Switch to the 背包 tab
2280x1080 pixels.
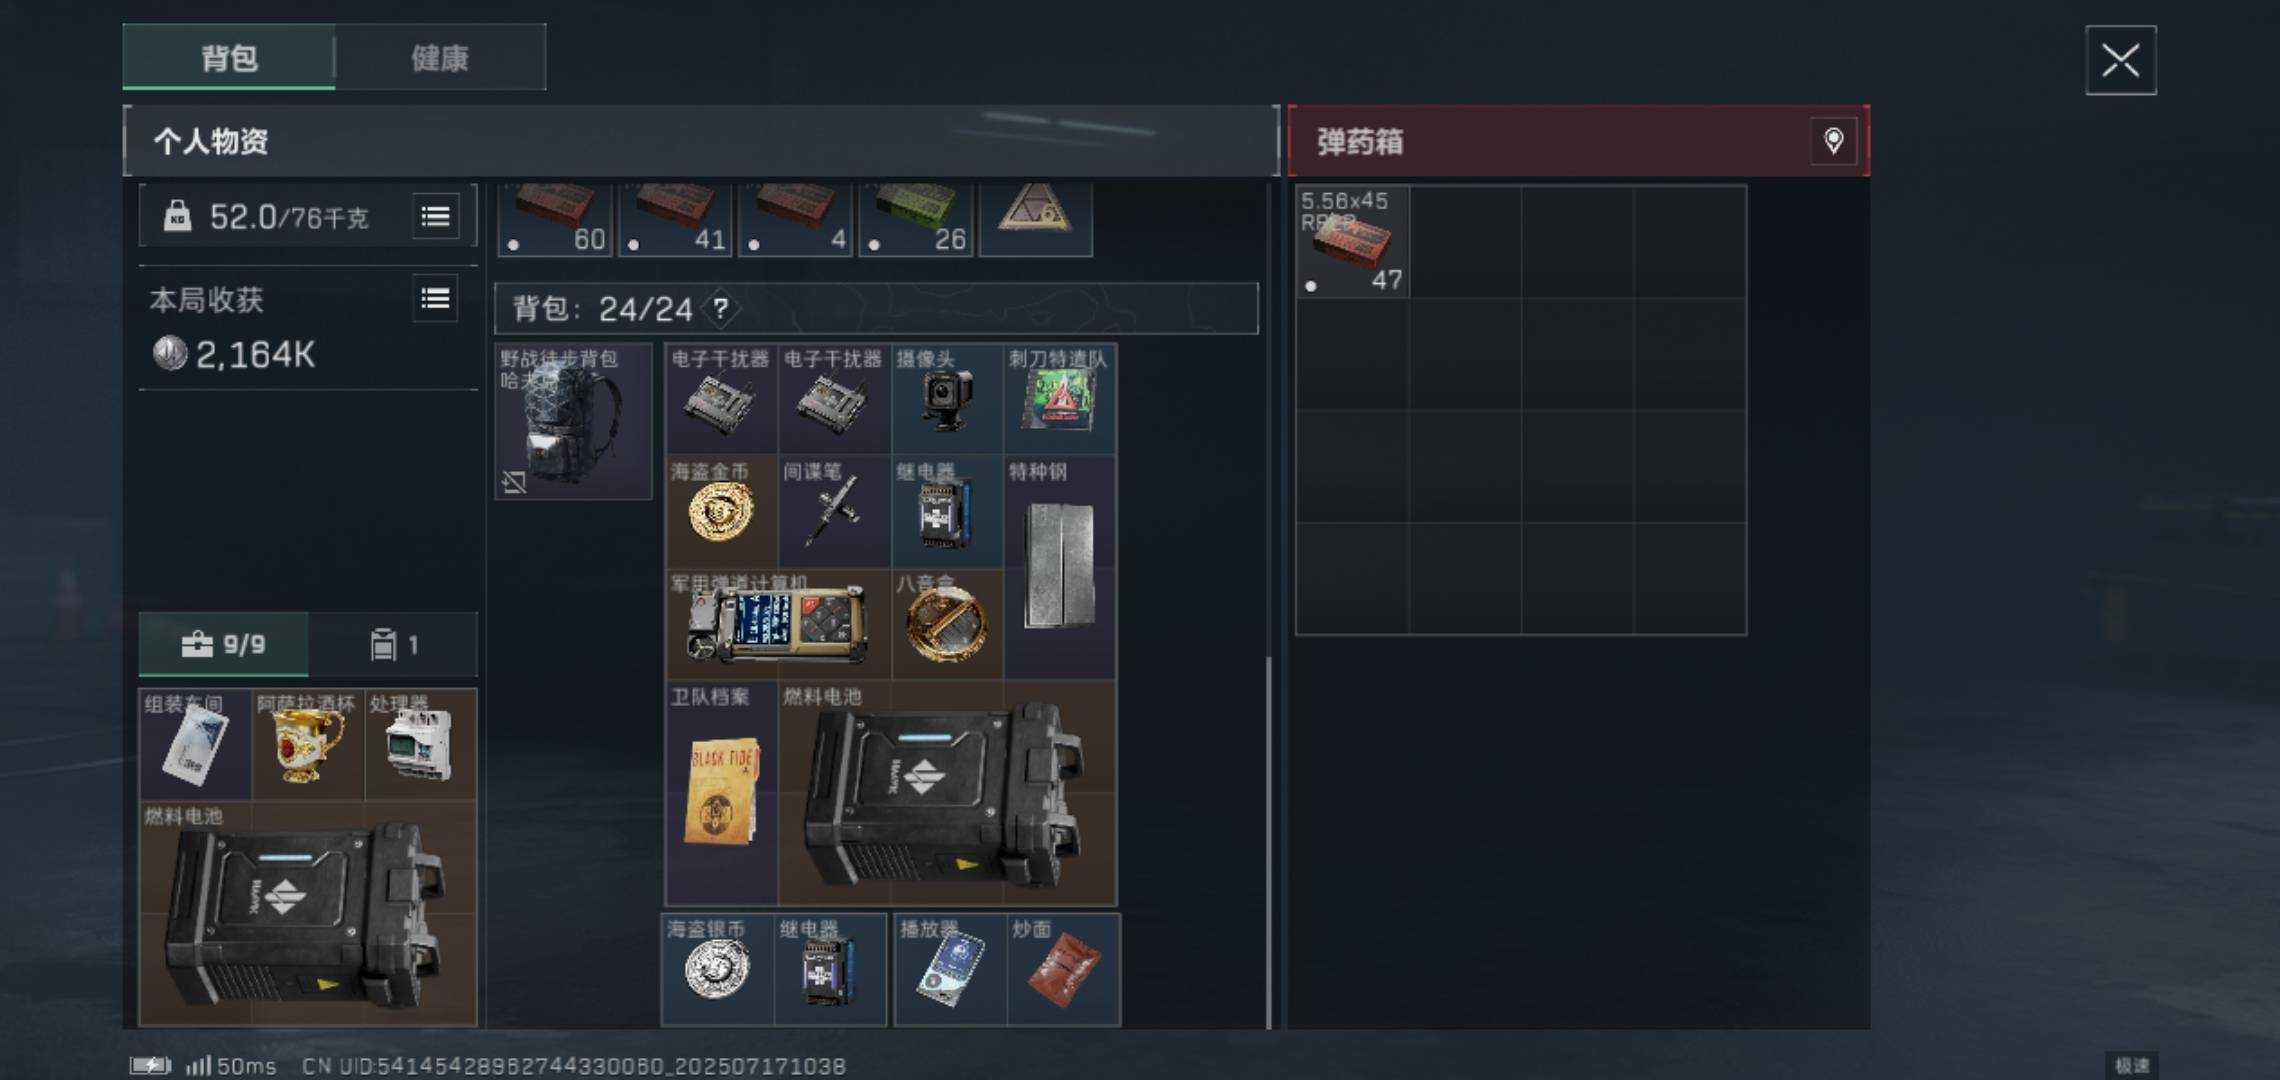(229, 58)
